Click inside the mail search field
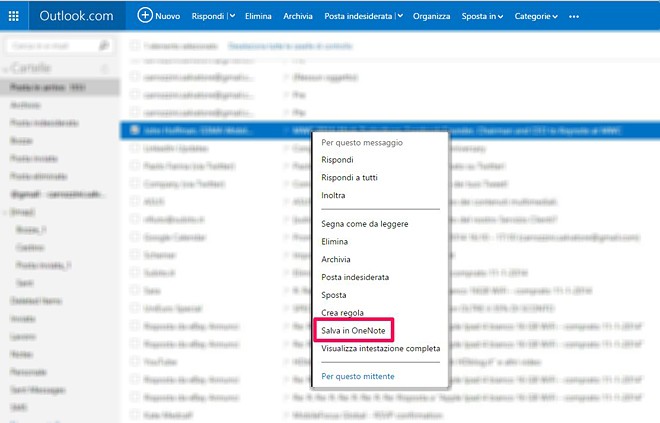The width and height of the screenshot is (660, 423). click(50, 46)
